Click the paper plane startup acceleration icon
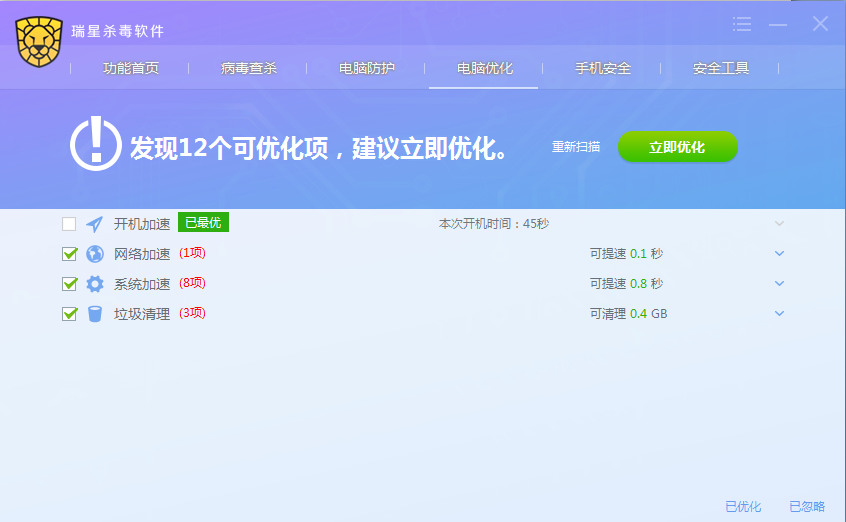 tap(95, 224)
